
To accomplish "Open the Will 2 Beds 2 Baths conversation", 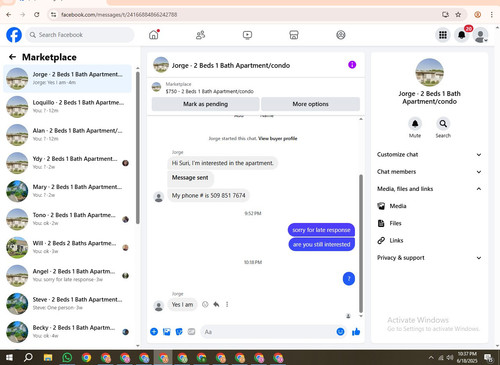I will pos(67,248).
